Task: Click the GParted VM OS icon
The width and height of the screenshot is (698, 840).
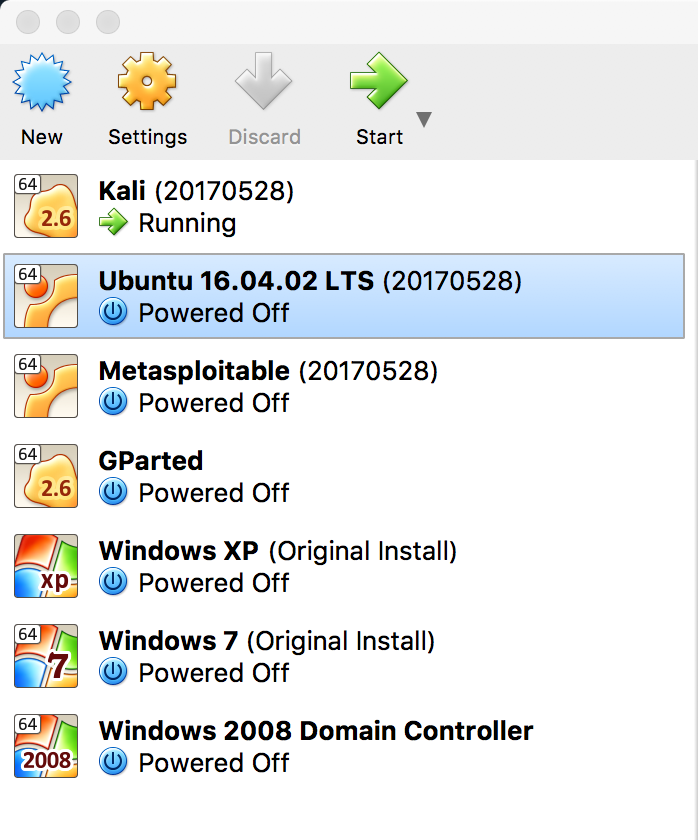Action: 46,476
